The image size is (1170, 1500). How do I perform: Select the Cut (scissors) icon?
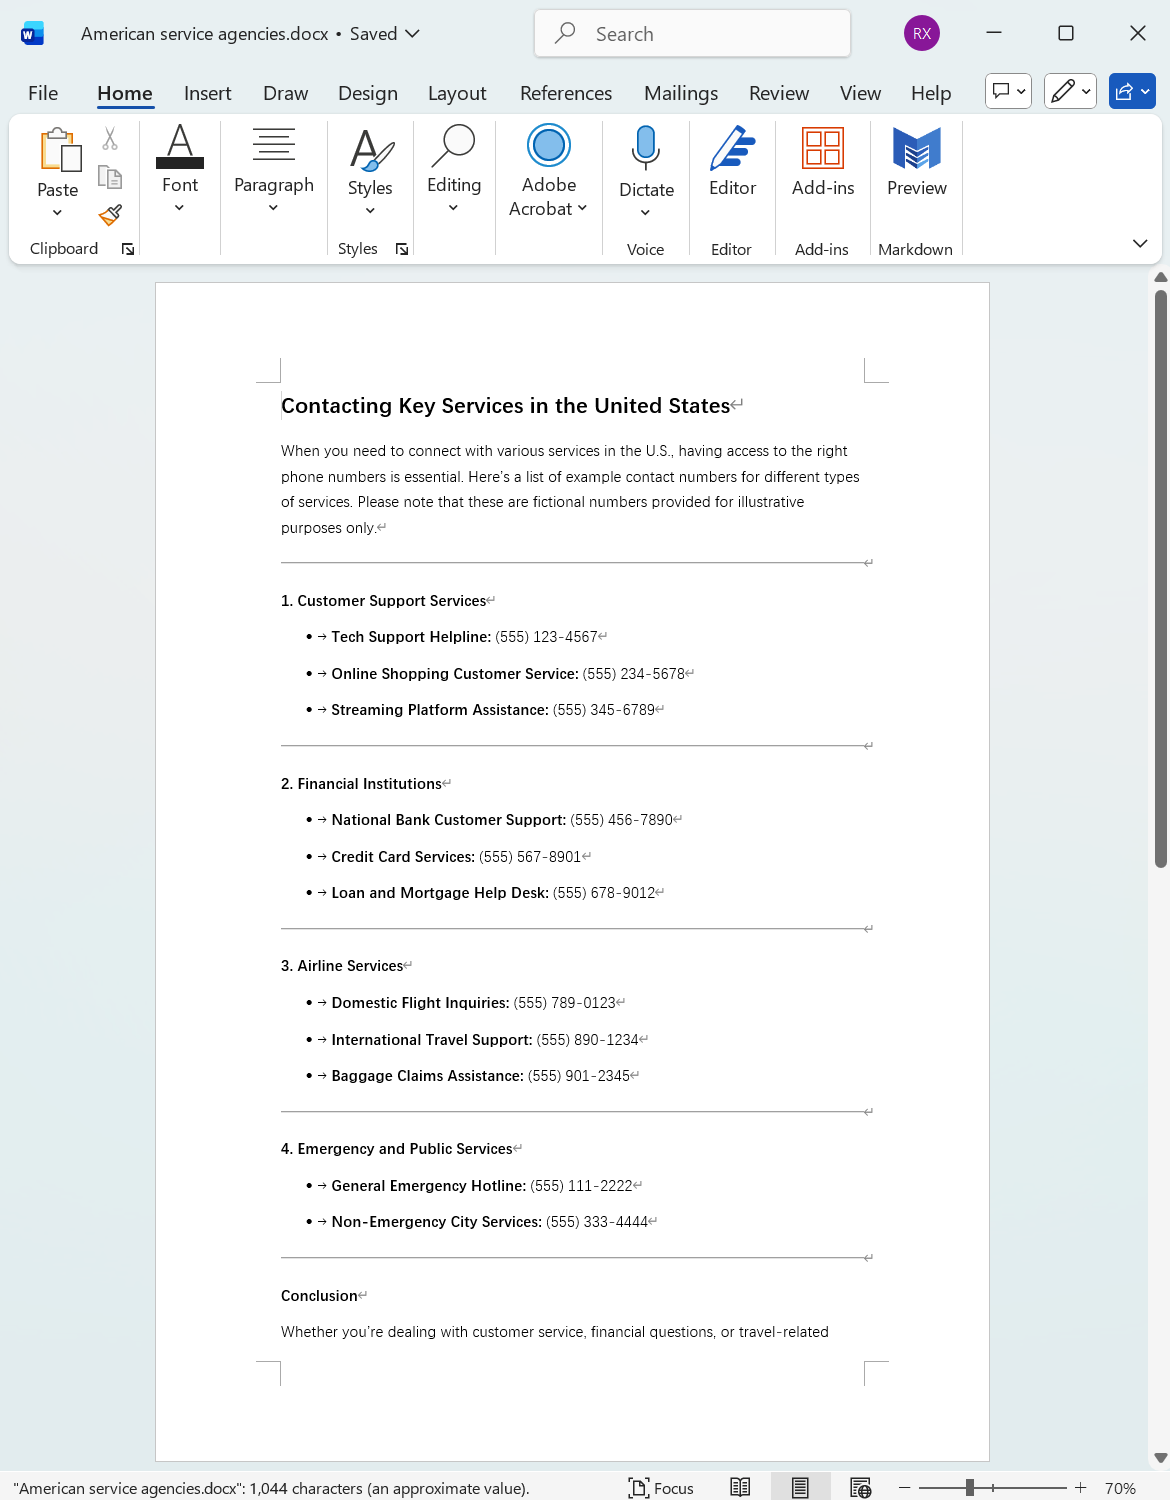[110, 137]
